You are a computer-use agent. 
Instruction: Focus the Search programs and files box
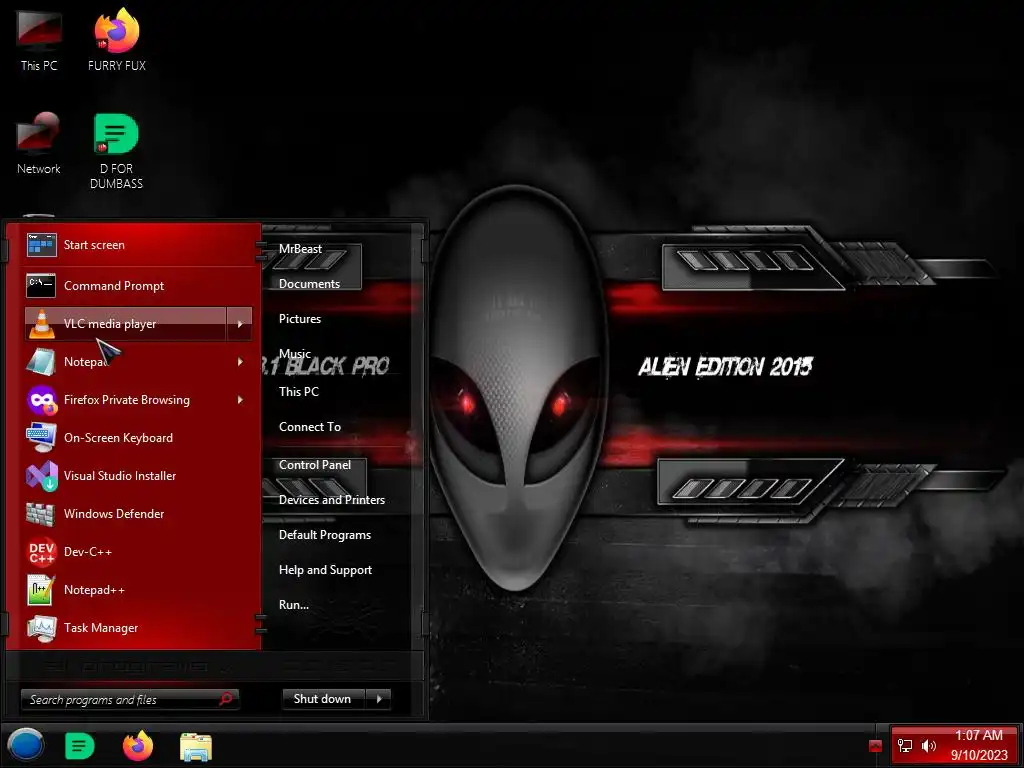coord(130,699)
